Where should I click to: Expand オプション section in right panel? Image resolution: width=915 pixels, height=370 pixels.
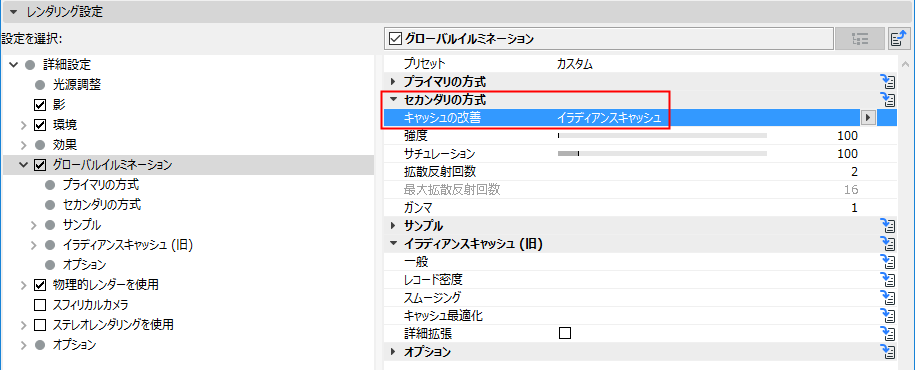point(393,352)
